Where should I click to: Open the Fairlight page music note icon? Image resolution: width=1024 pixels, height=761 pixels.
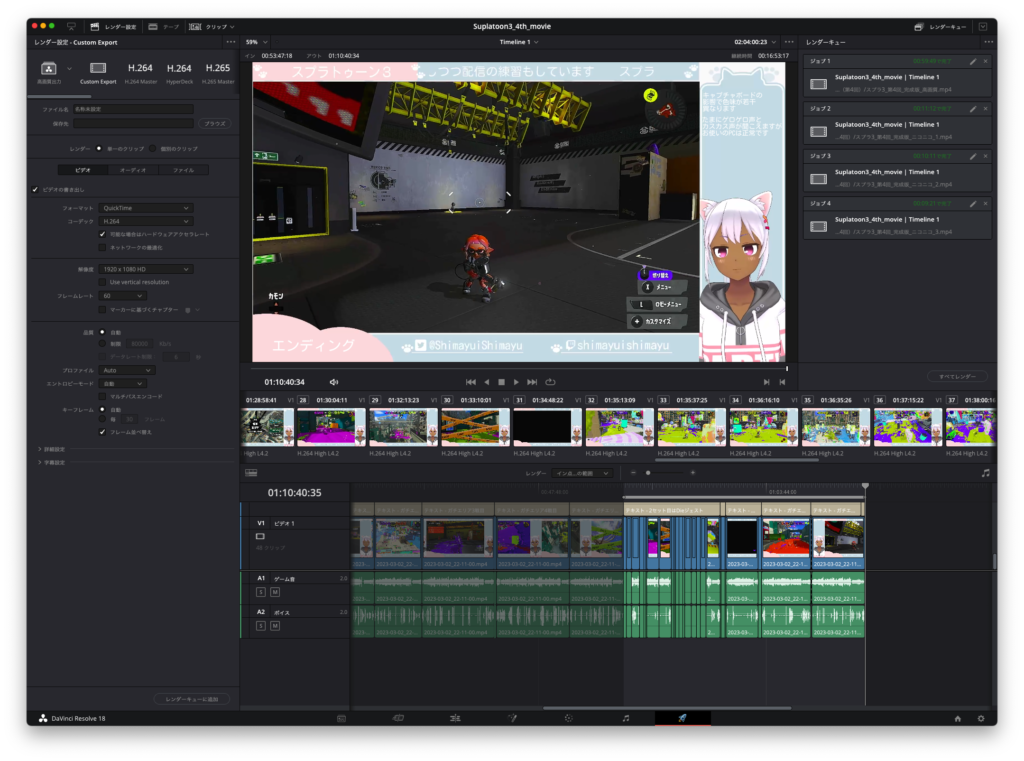tap(626, 718)
